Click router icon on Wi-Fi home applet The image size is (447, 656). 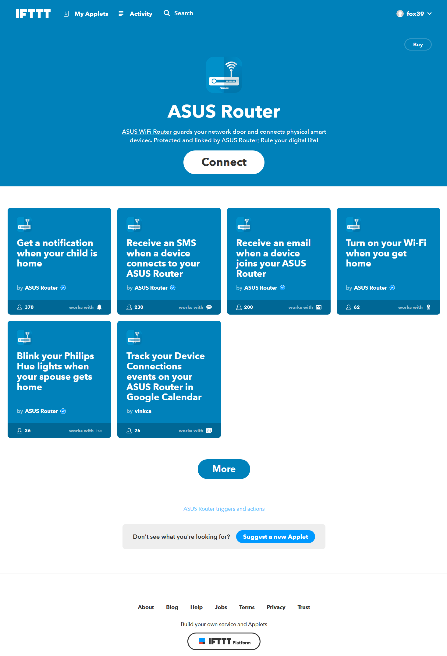pos(353,224)
